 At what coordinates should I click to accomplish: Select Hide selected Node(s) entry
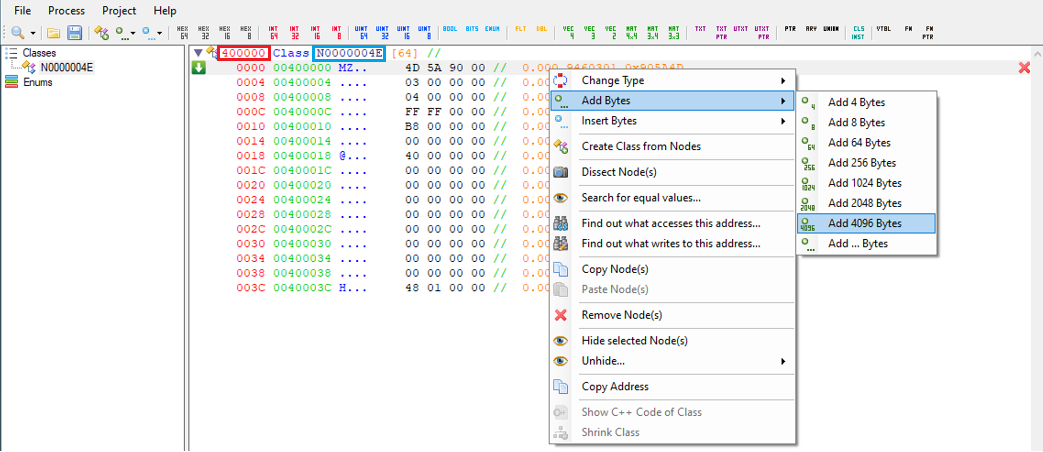pos(634,341)
